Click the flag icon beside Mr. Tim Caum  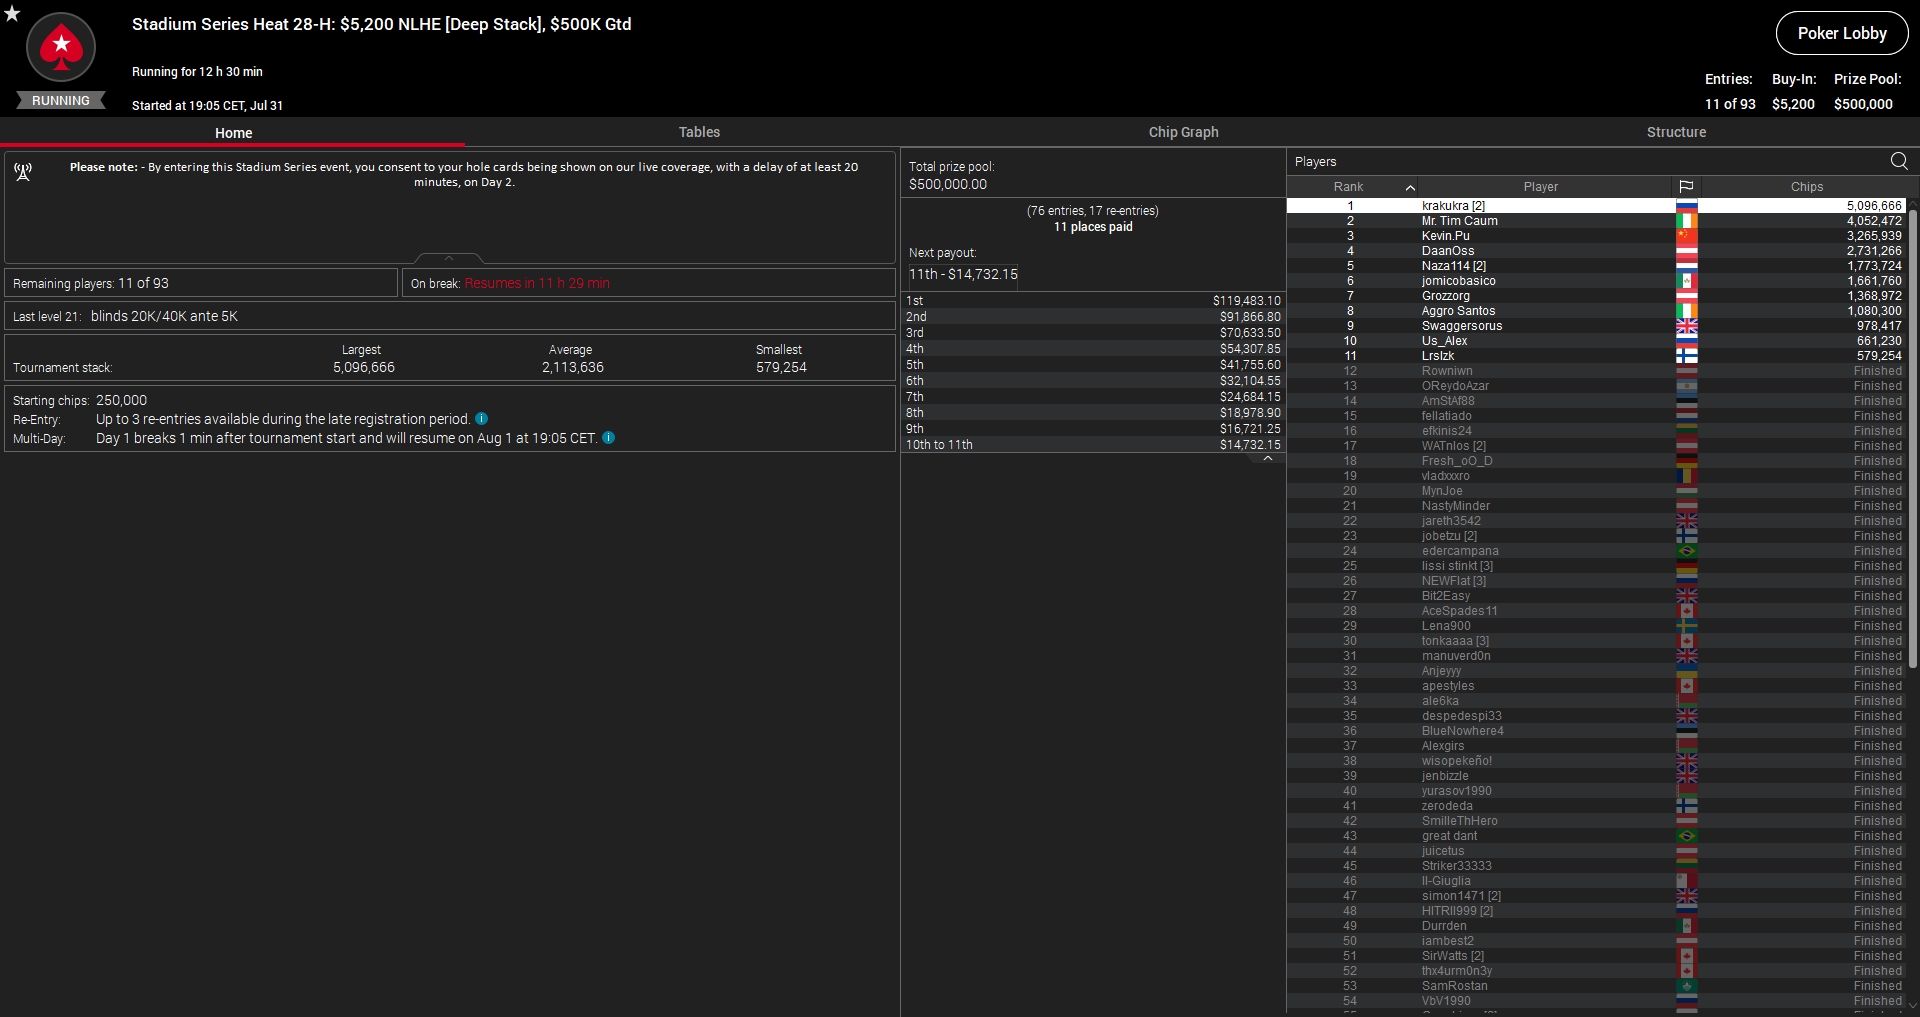click(x=1687, y=221)
